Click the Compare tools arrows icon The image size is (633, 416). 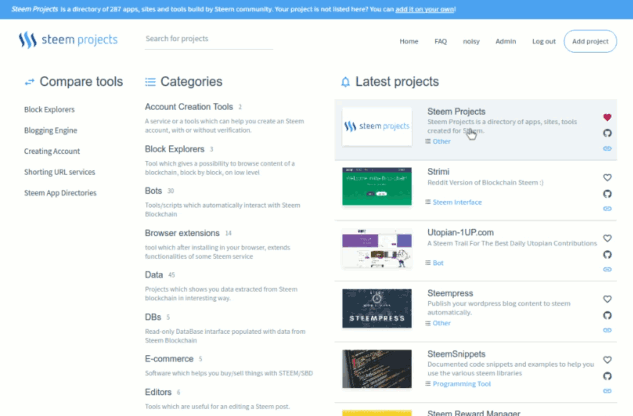(29, 82)
